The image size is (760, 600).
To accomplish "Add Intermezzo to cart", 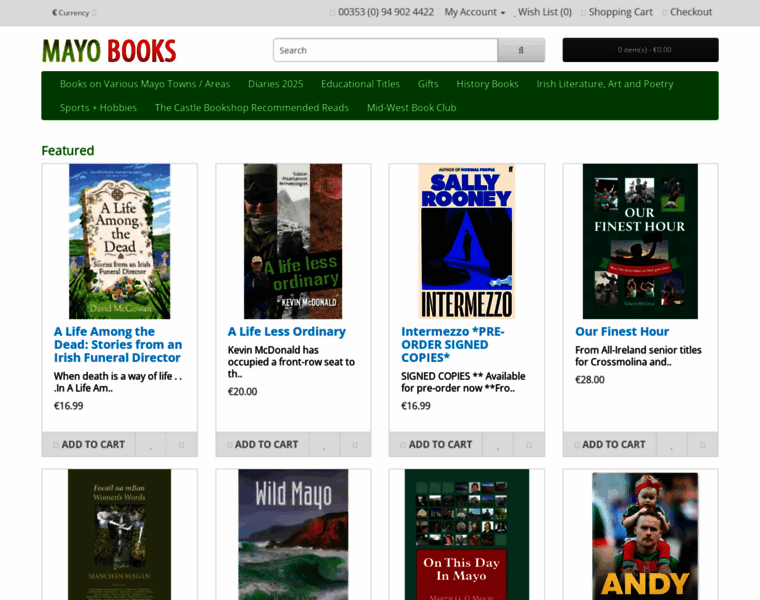I will pos(436,444).
